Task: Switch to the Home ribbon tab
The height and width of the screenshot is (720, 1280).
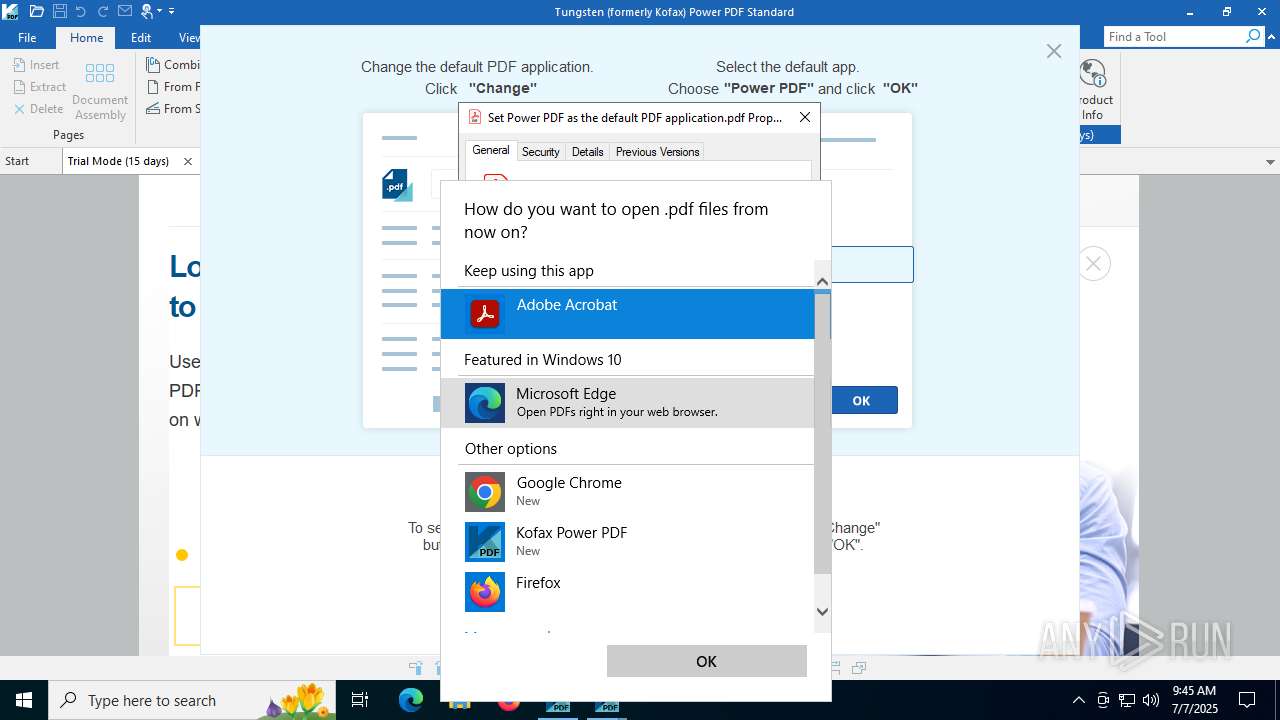Action: click(x=86, y=37)
